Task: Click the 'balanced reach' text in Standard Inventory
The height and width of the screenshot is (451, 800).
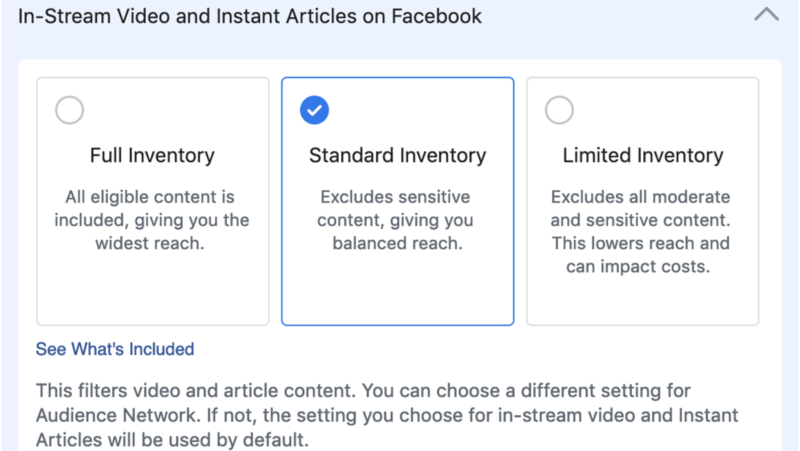Action: pyautogui.click(x=396, y=243)
